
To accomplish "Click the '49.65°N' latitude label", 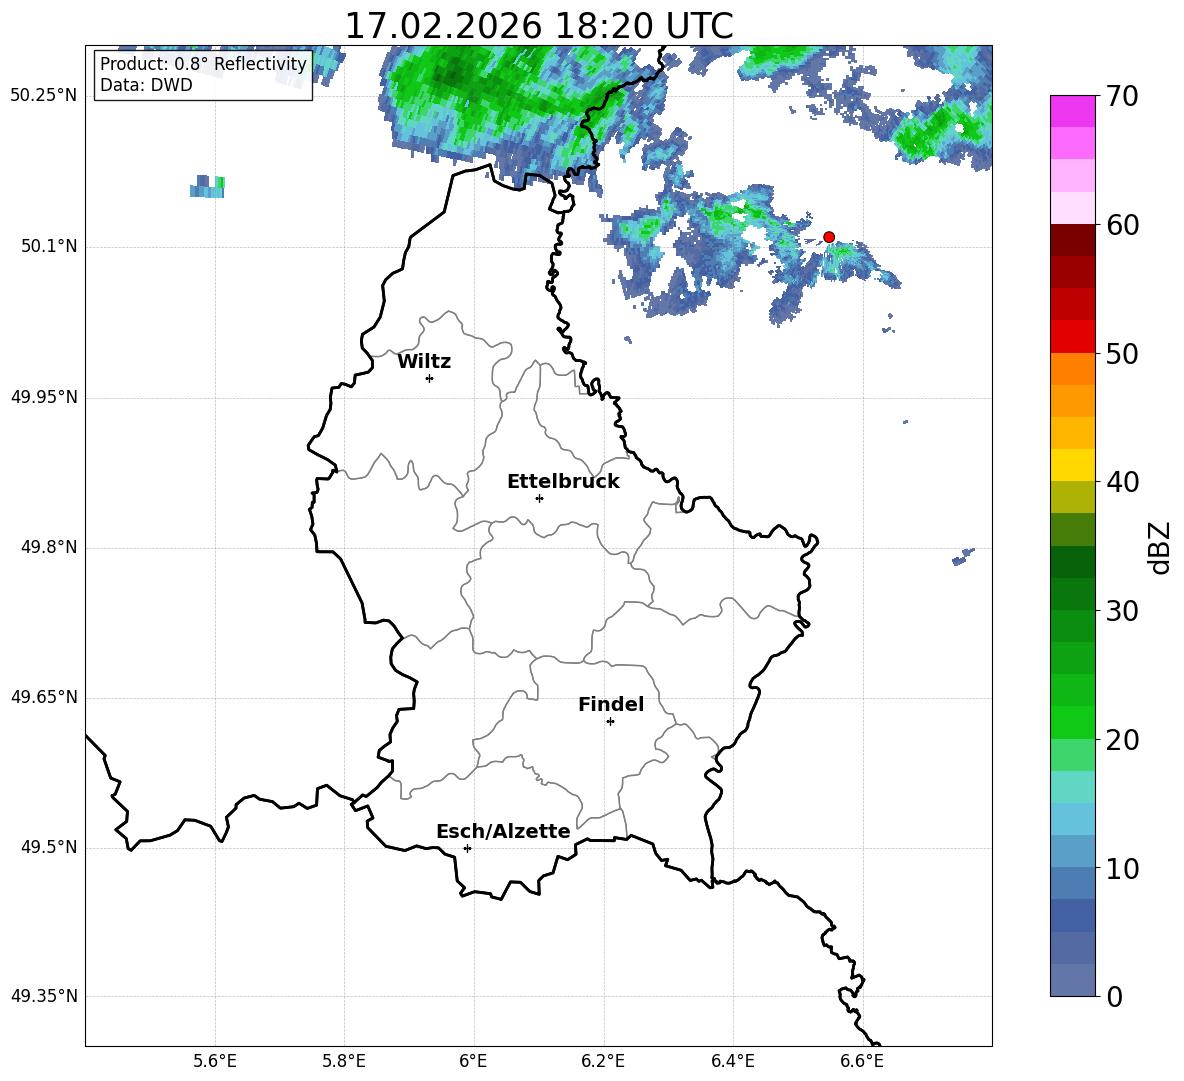I will [x=44, y=697].
